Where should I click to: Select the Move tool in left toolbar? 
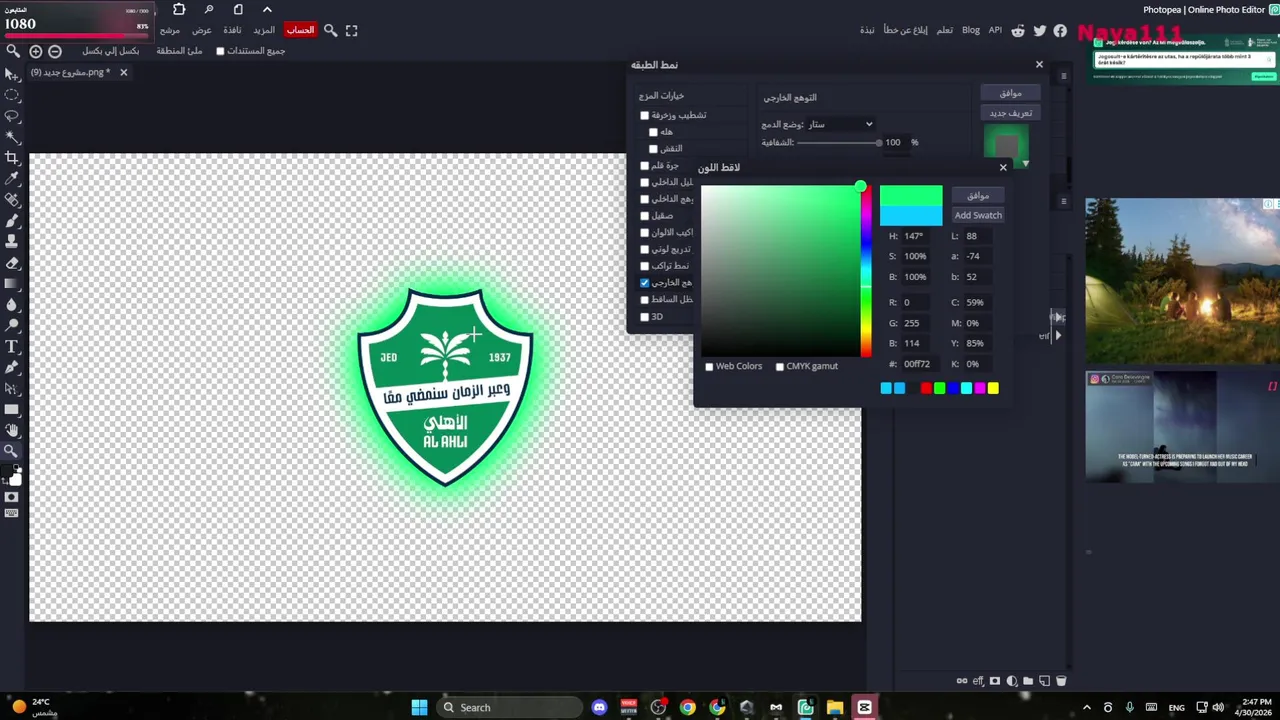[x=12, y=74]
